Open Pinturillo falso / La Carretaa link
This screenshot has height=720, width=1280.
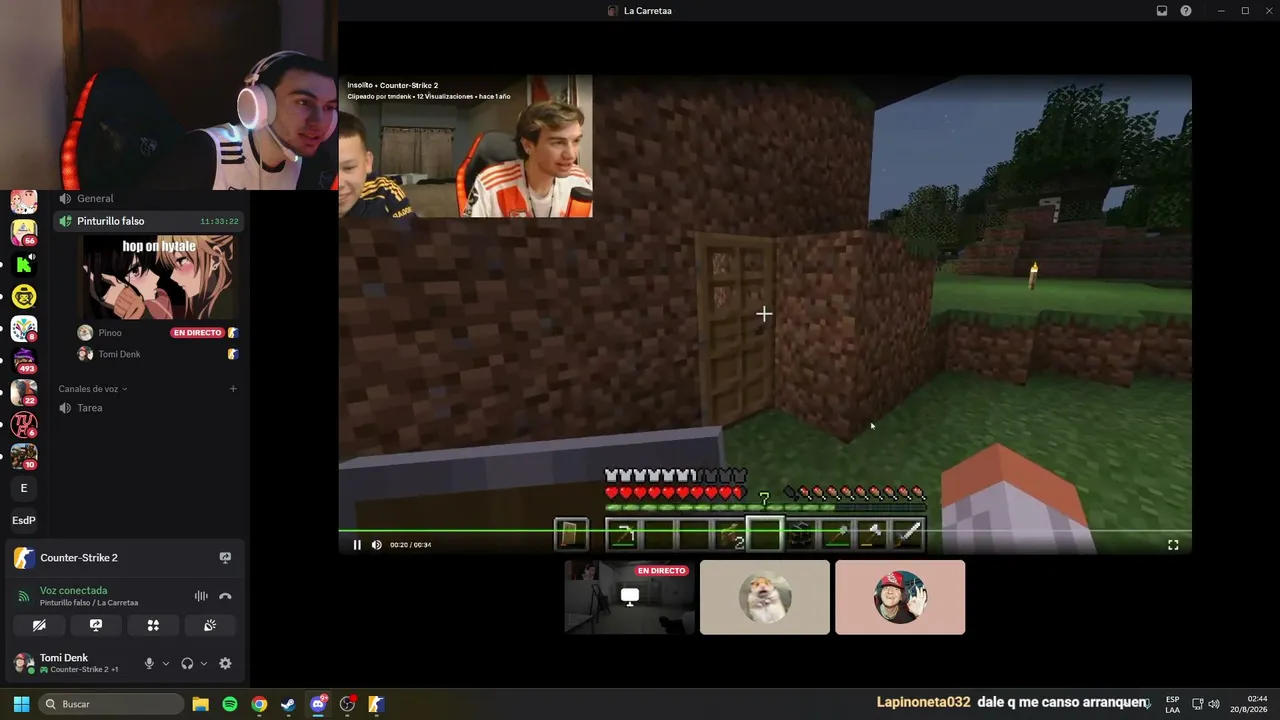pos(89,603)
